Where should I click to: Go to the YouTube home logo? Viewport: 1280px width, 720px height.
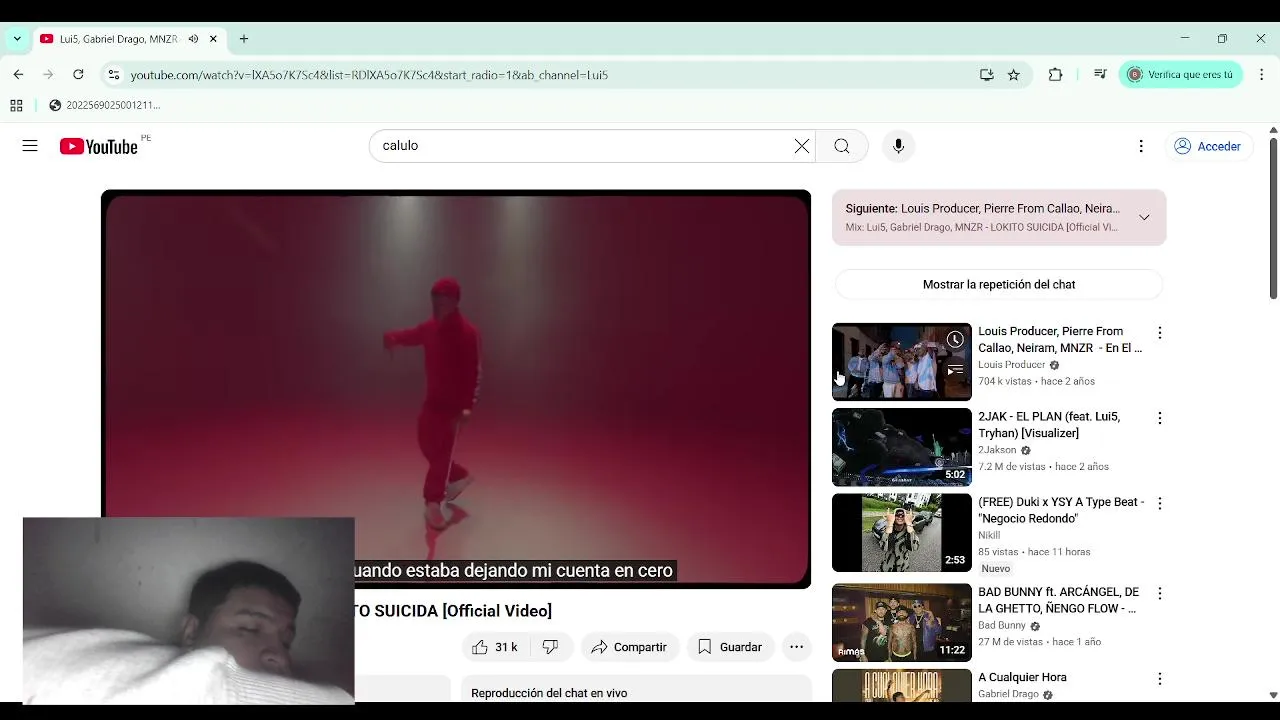[x=98, y=147]
